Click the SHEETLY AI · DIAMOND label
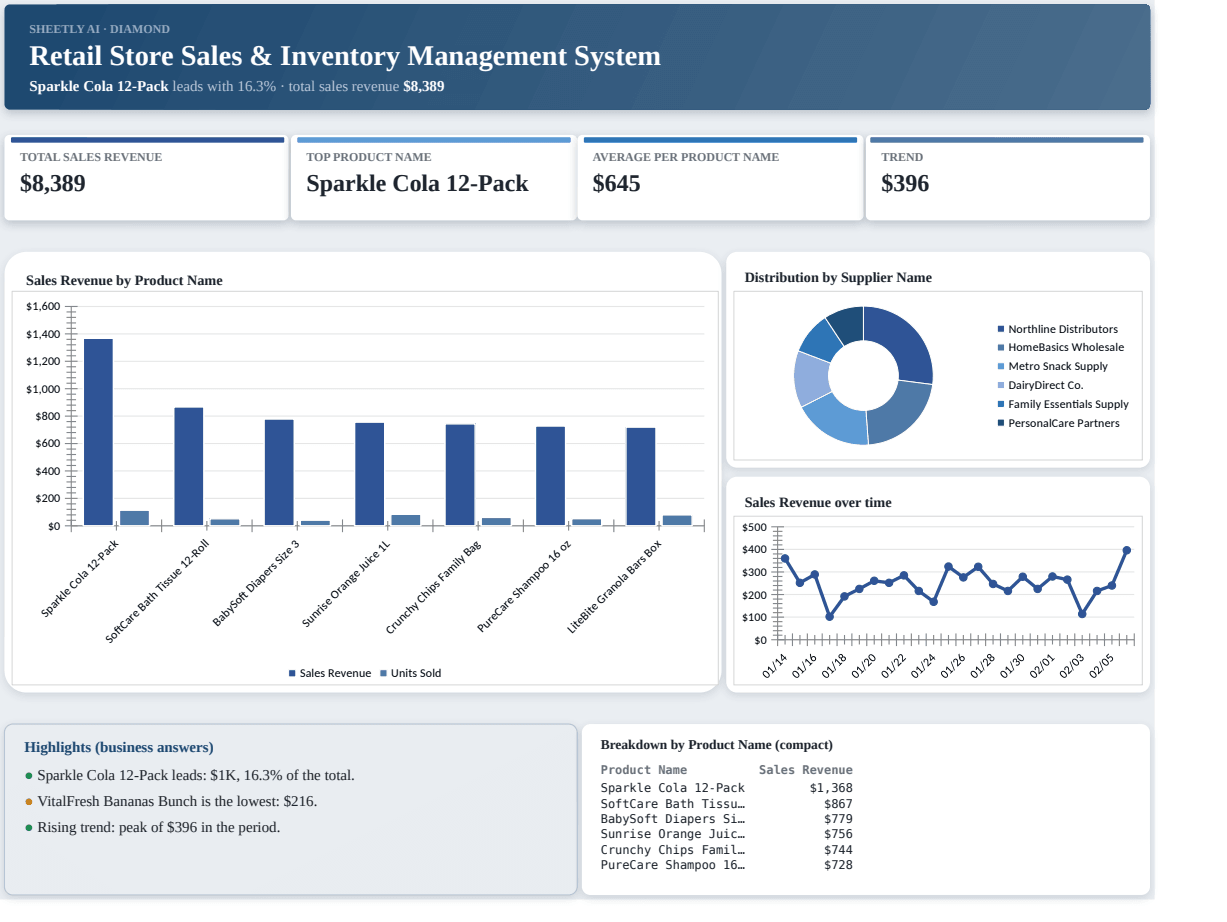 [99, 29]
